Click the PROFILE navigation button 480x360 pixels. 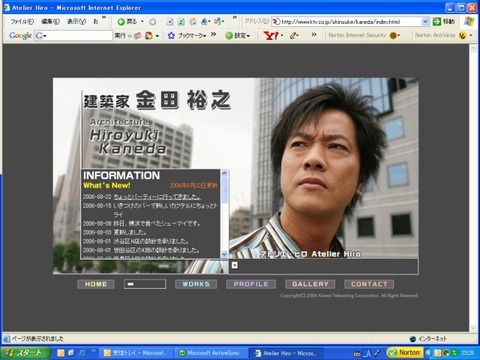click(x=251, y=284)
